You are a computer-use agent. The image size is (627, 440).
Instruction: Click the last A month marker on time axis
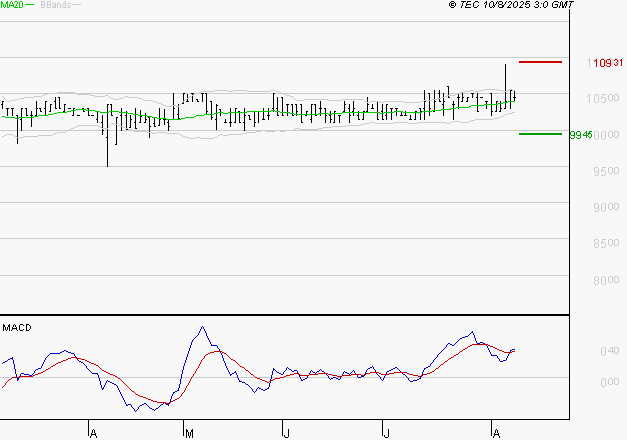(495, 433)
